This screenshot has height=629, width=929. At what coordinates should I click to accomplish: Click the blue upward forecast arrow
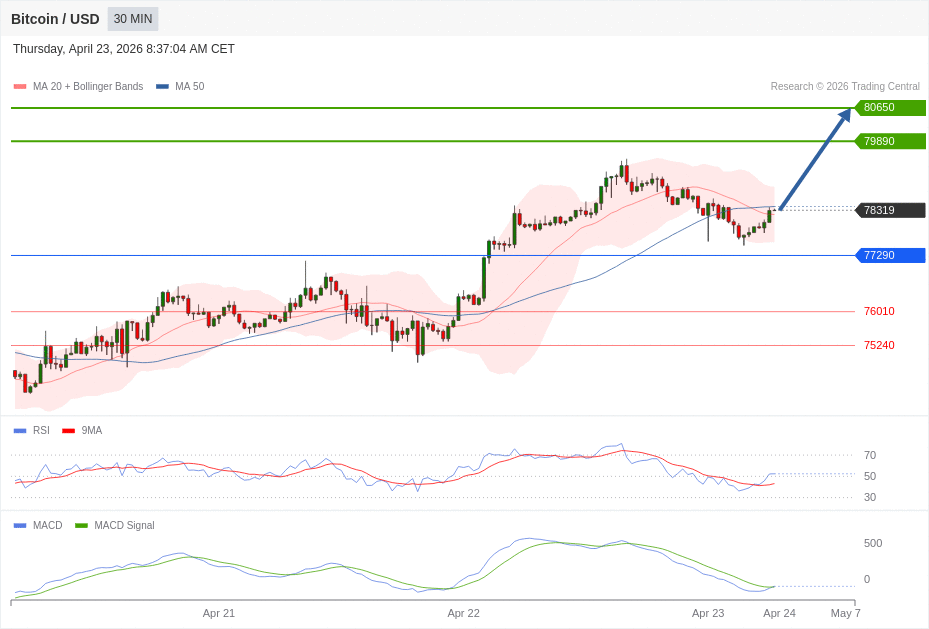[814, 160]
